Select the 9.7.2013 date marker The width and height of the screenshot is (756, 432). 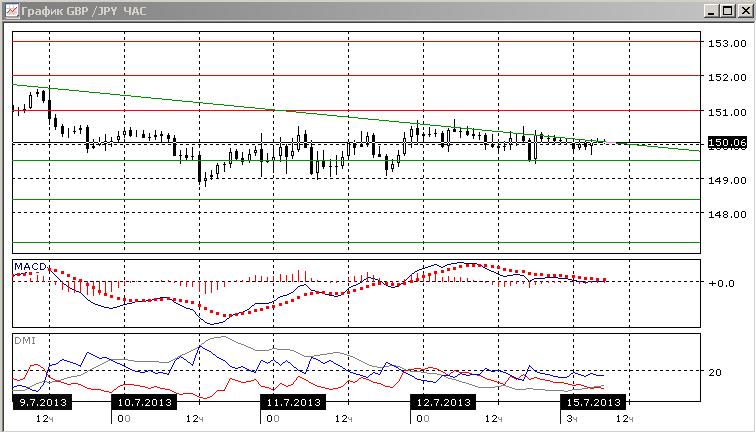click(42, 402)
